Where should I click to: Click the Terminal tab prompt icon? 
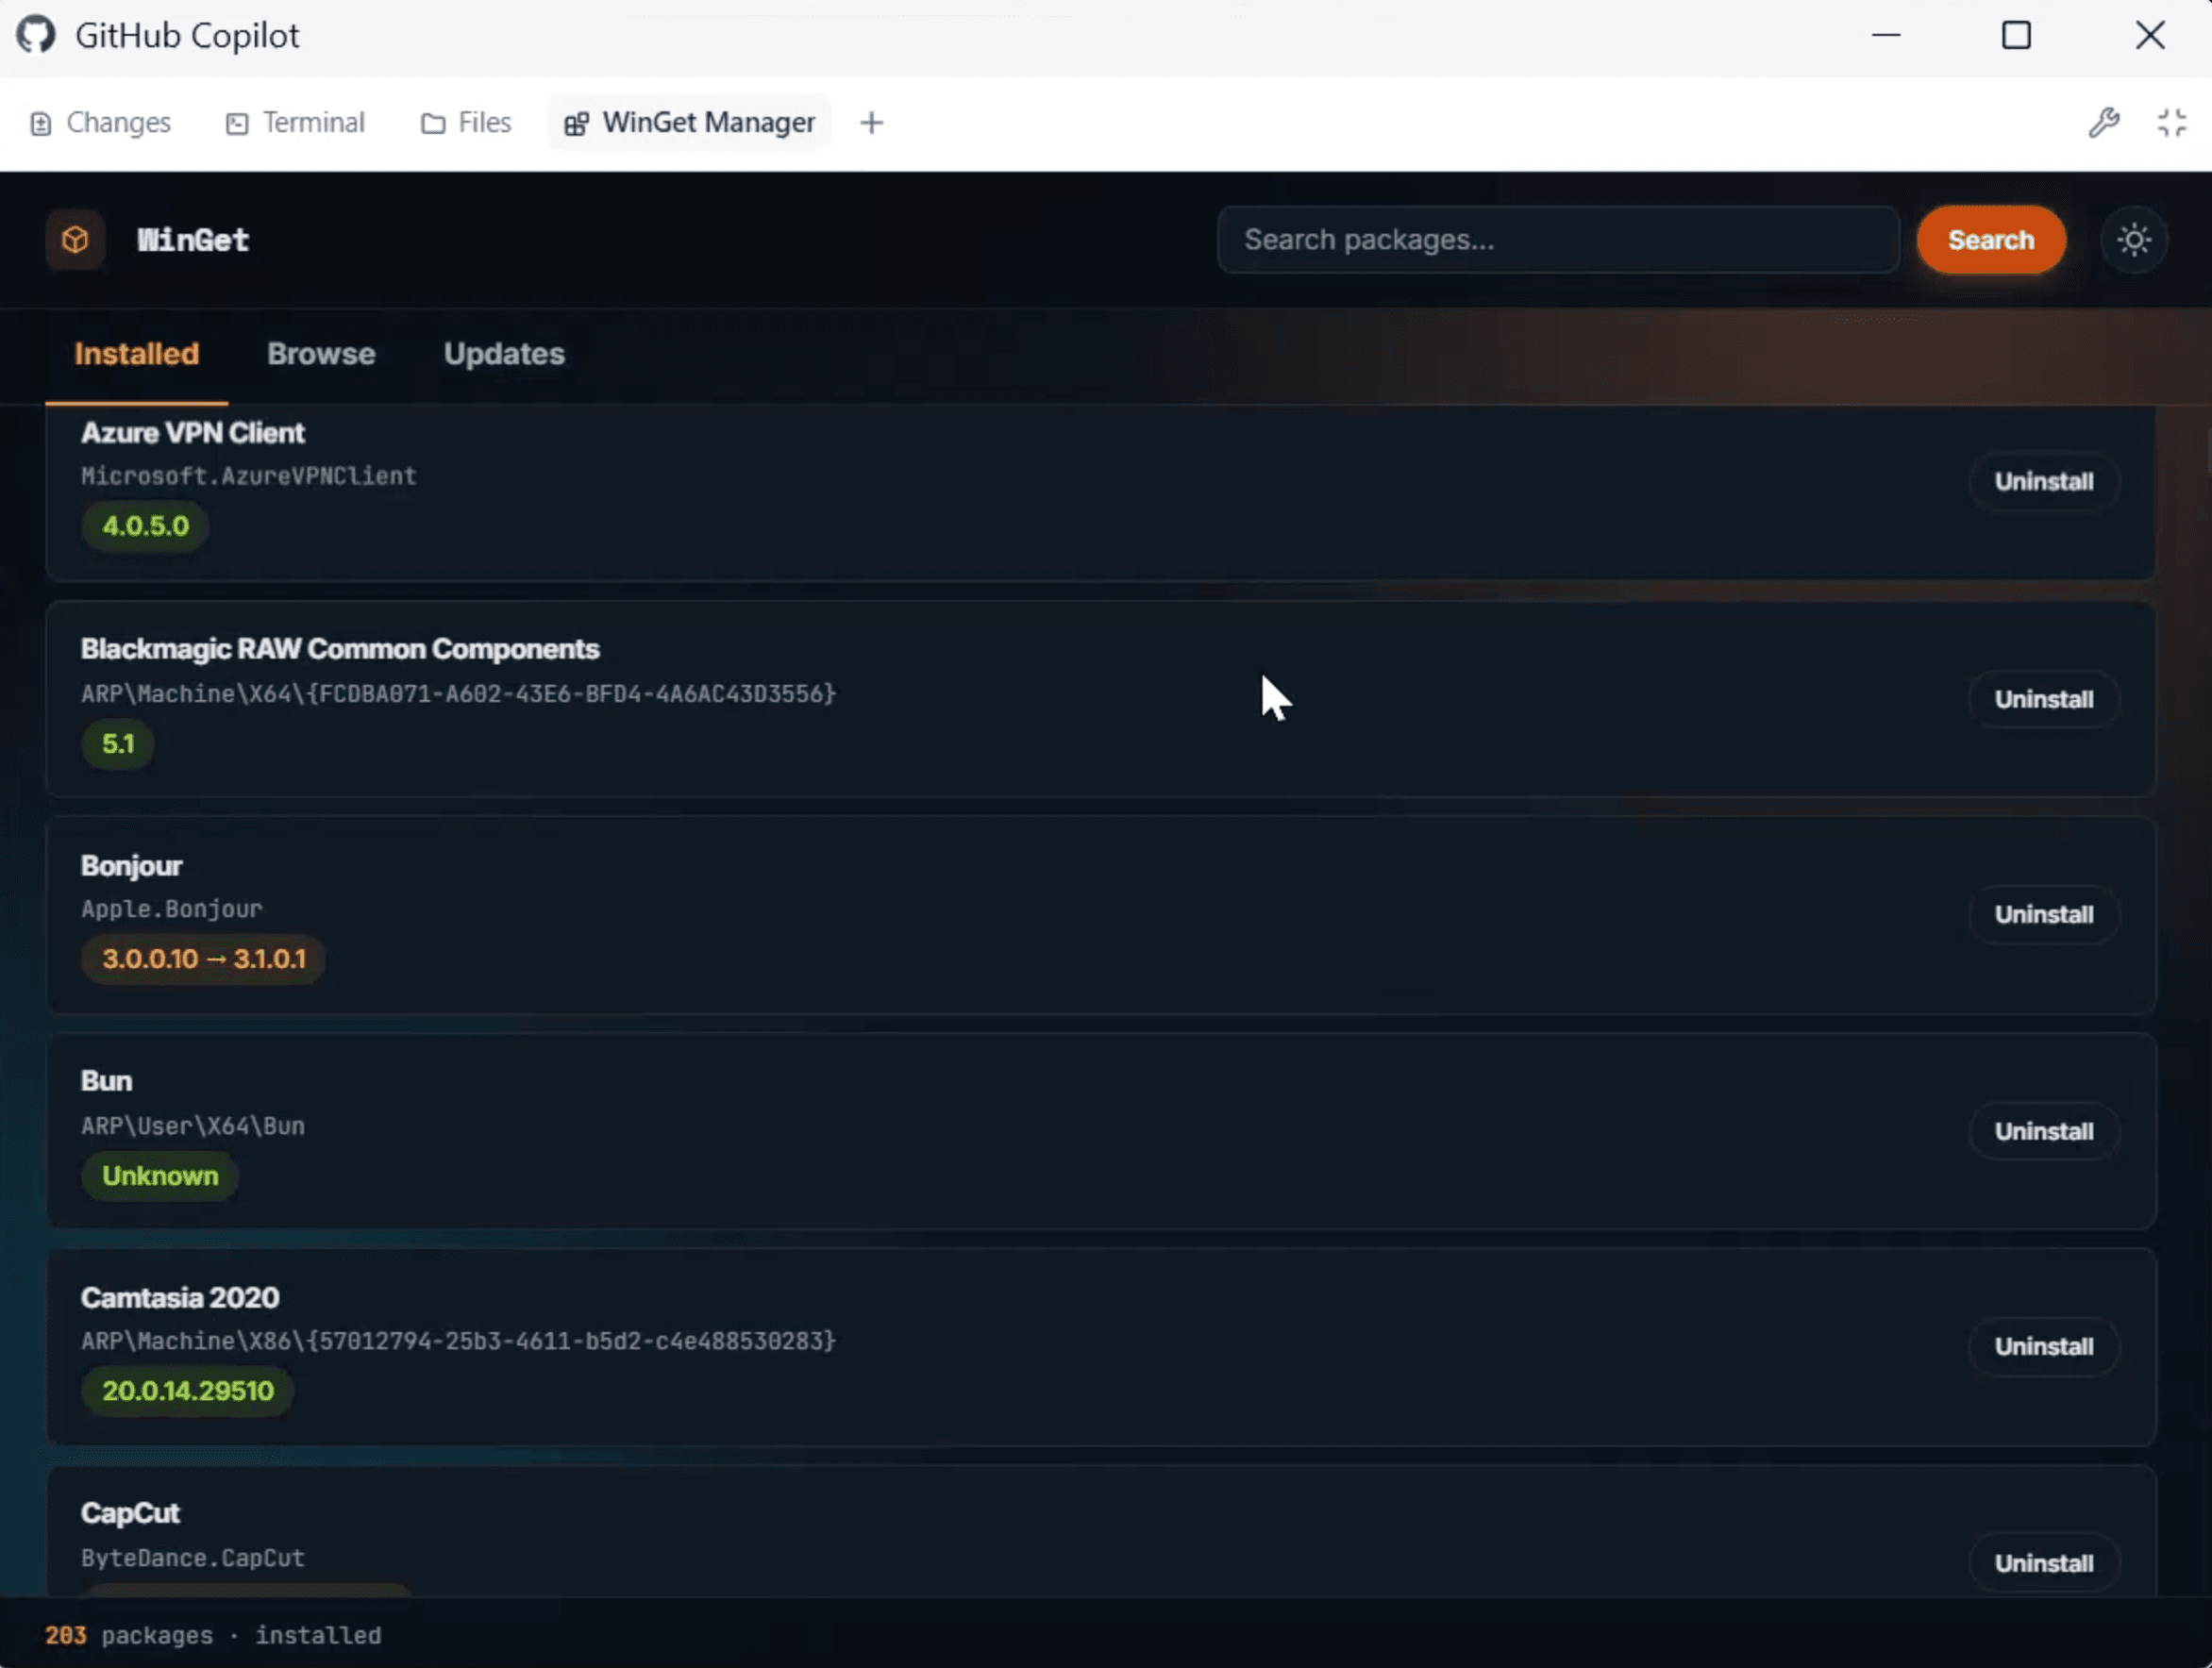click(x=237, y=123)
